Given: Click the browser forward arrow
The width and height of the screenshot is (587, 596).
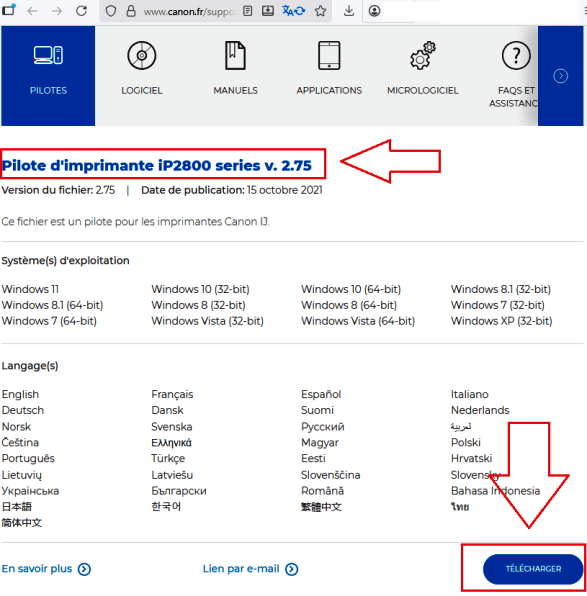Looking at the screenshot, I should 57,11.
